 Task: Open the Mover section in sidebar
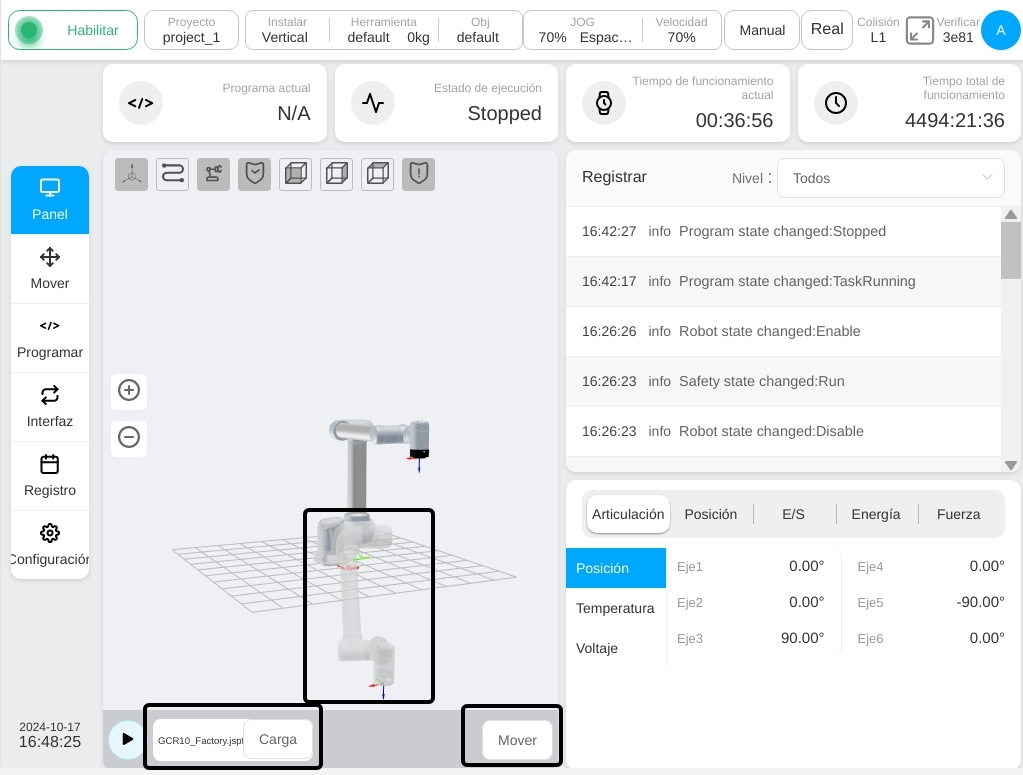pyautogui.click(x=50, y=269)
